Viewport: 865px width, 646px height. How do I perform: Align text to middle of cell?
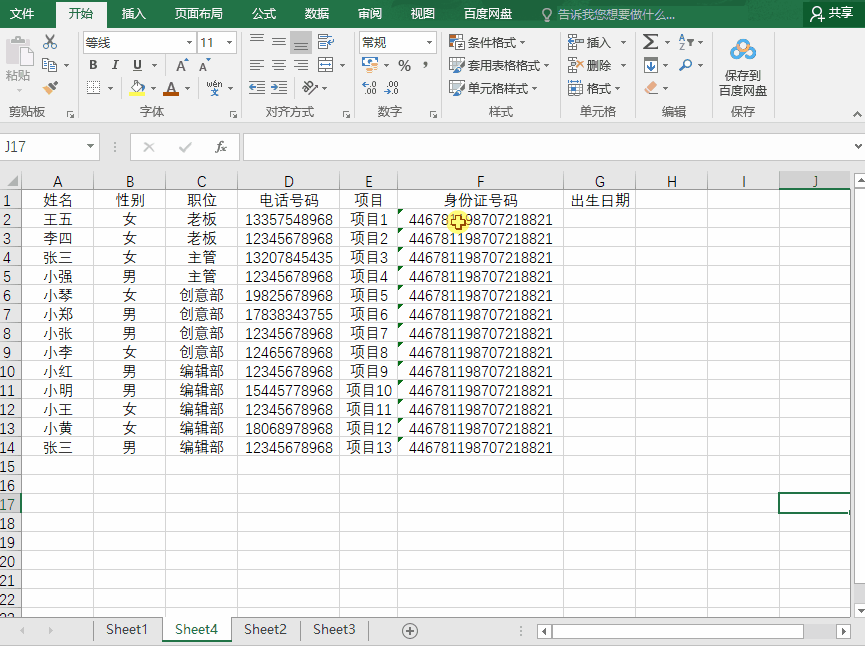click(279, 42)
